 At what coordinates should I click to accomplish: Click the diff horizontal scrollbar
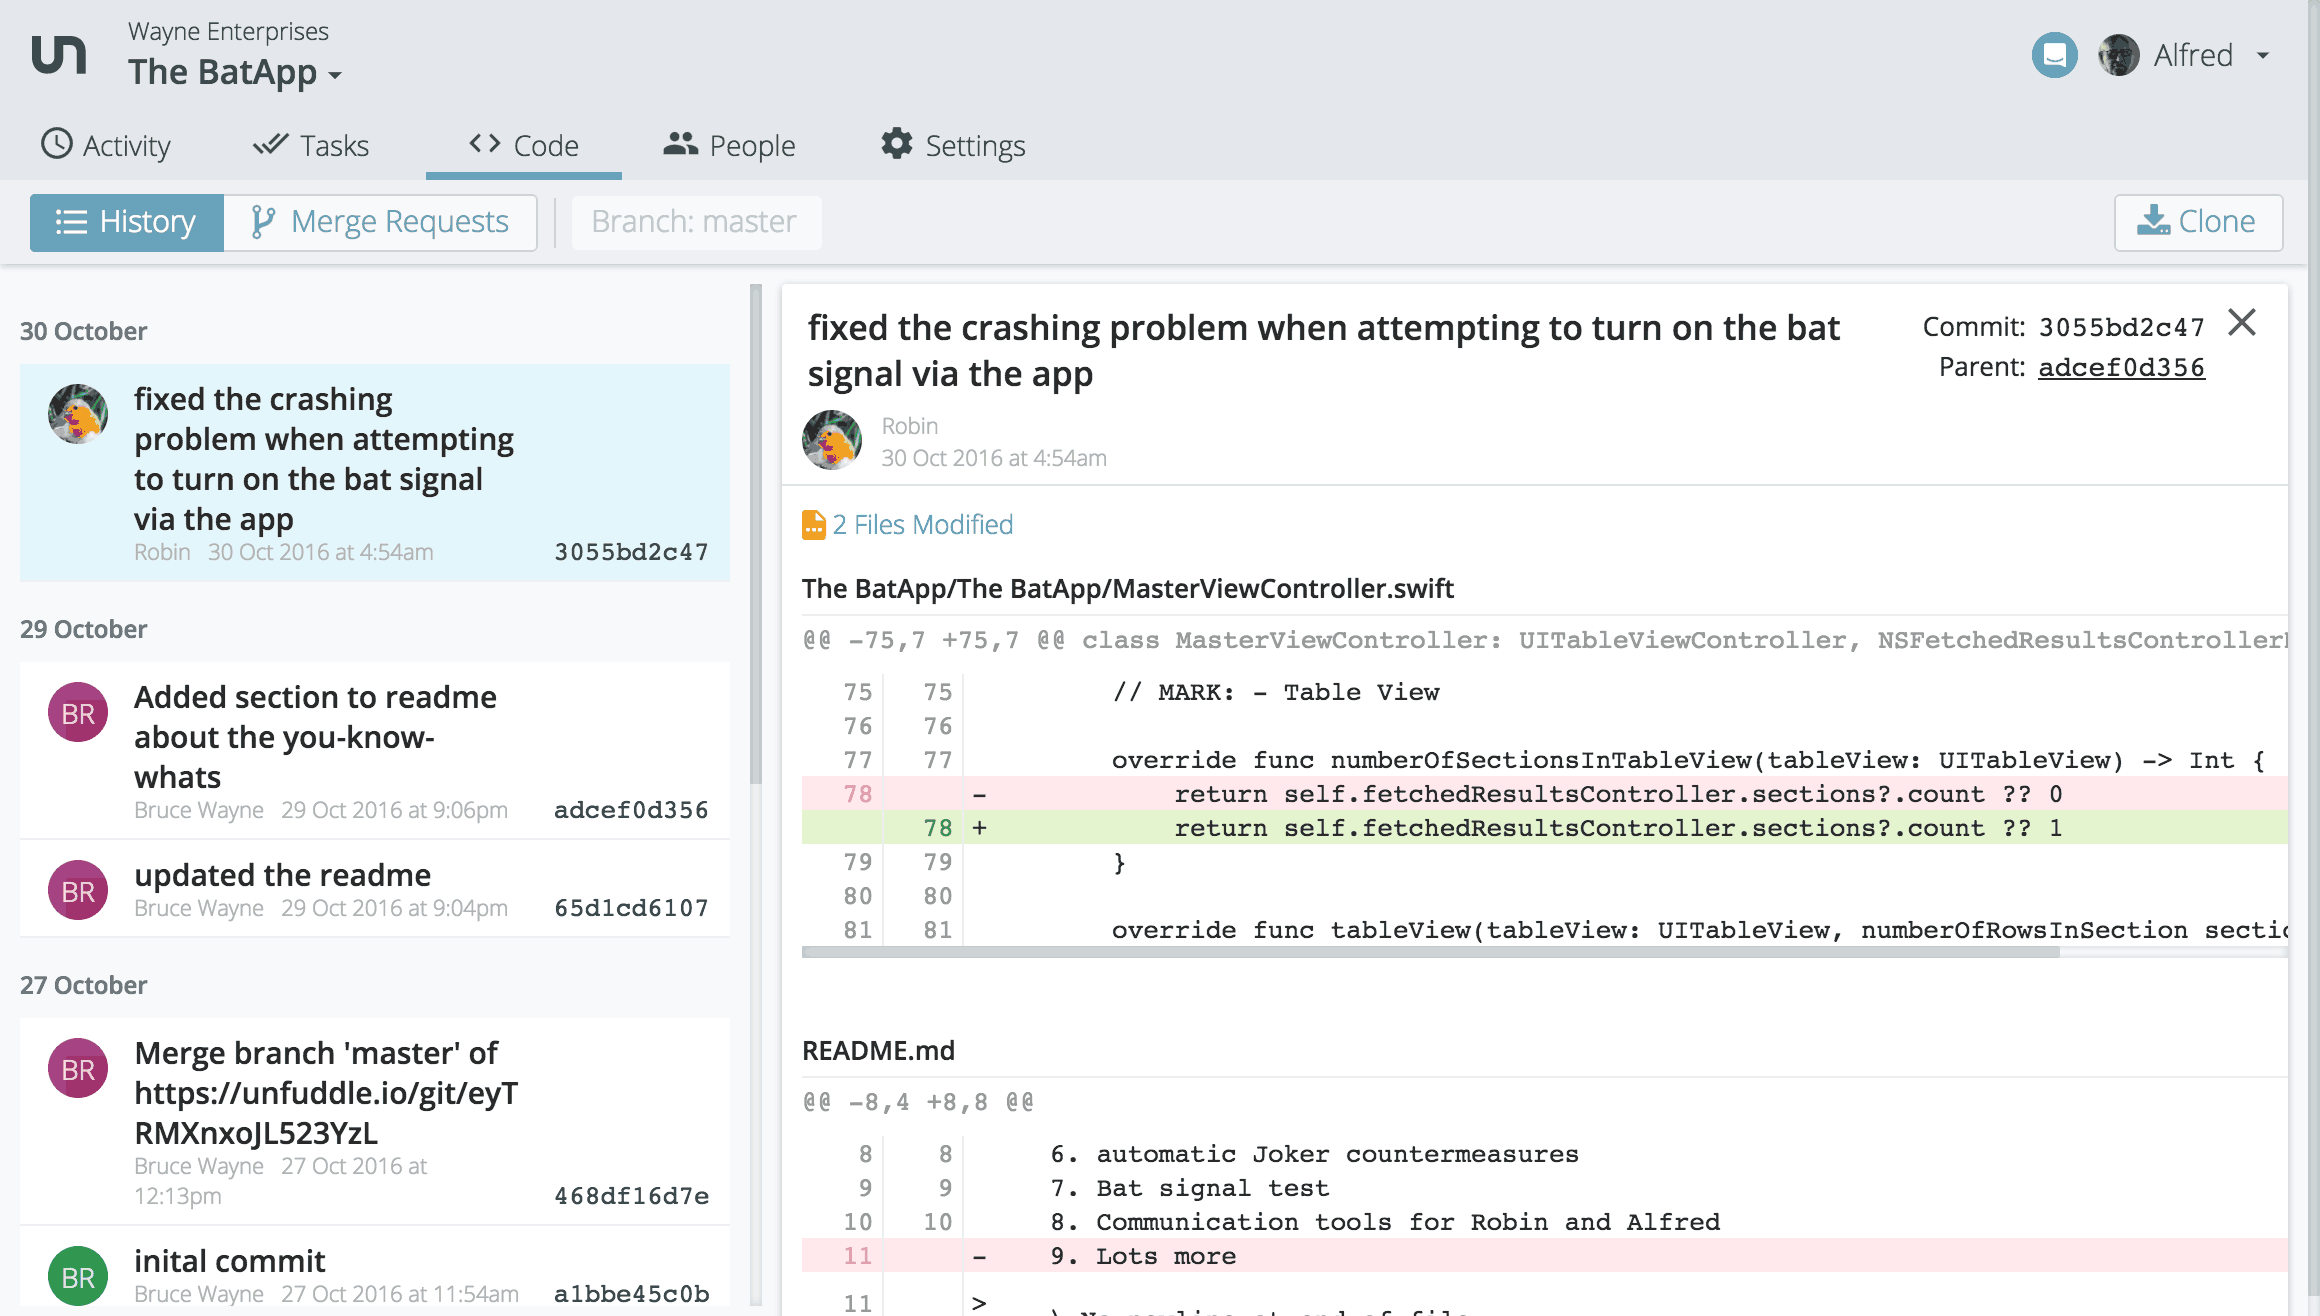tap(1430, 953)
